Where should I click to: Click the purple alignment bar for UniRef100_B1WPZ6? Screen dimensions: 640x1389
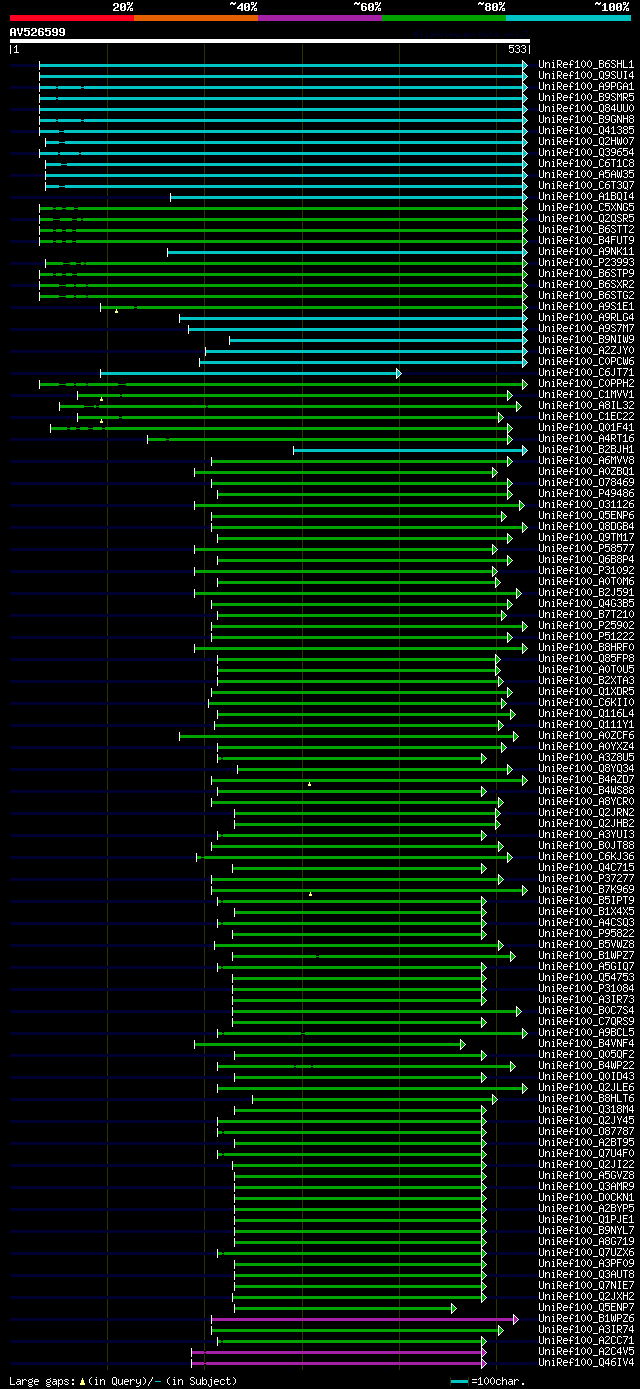(x=365, y=1319)
